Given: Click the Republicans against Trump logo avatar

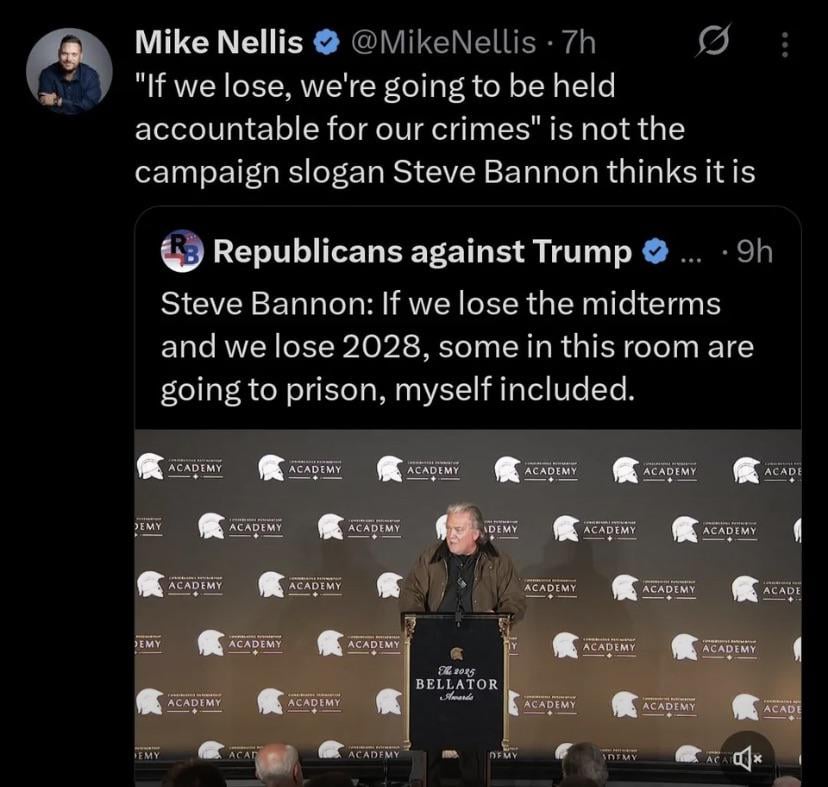Looking at the screenshot, I should 180,251.
